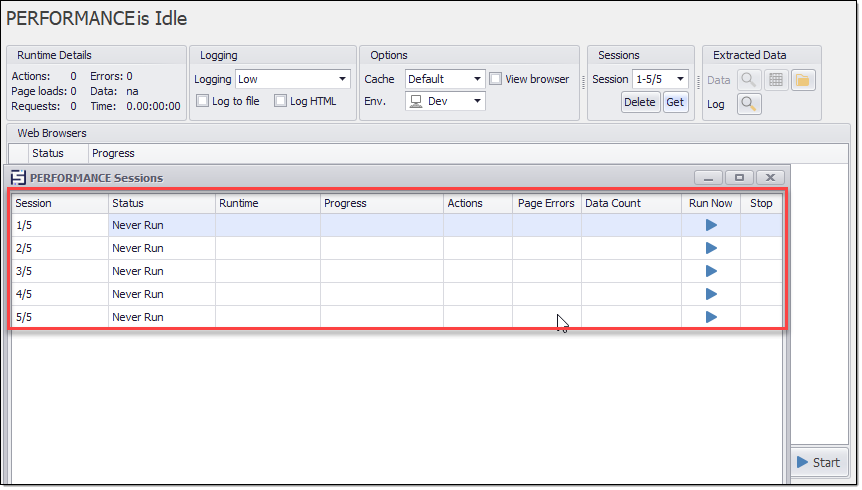Click the Runtime column header
The height and width of the screenshot is (490, 862).
coord(267,203)
